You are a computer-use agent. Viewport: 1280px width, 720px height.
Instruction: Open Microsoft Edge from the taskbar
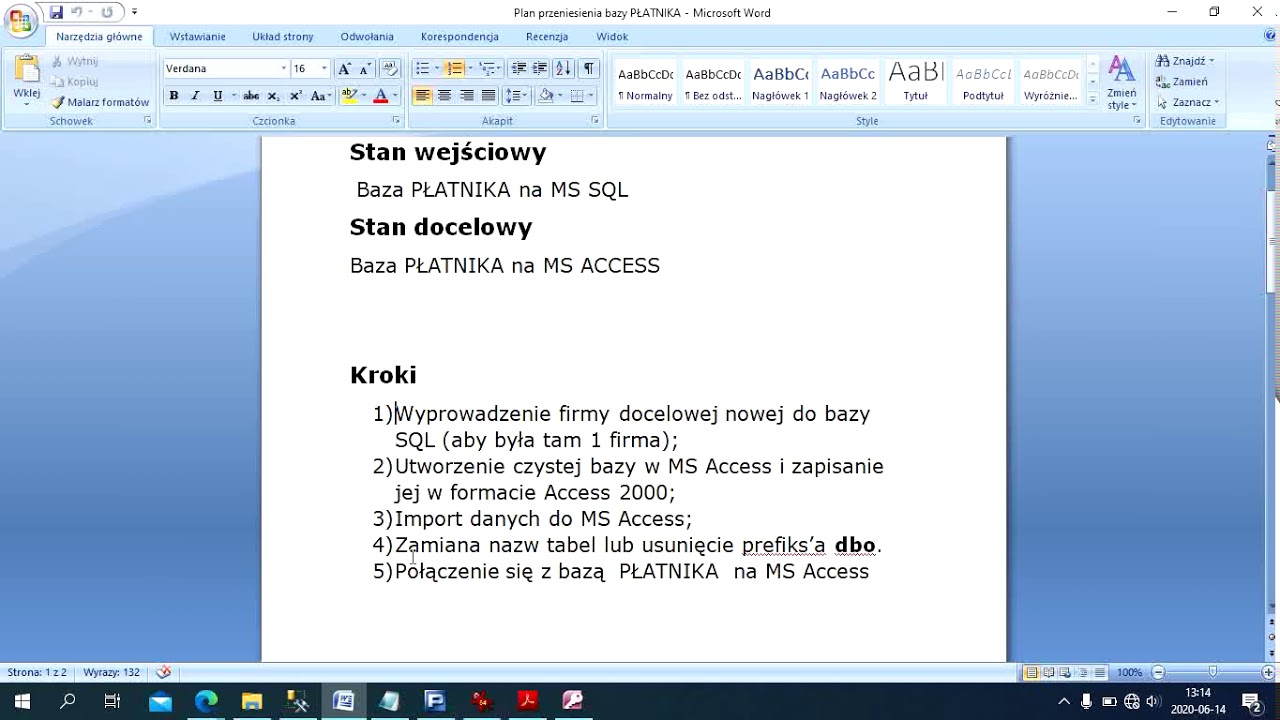pyautogui.click(x=206, y=701)
